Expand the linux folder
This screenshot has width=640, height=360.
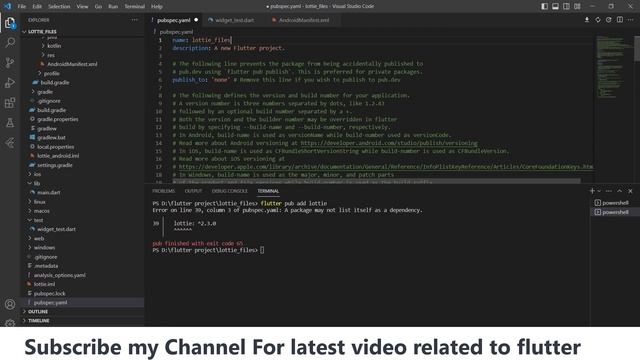(x=40, y=202)
